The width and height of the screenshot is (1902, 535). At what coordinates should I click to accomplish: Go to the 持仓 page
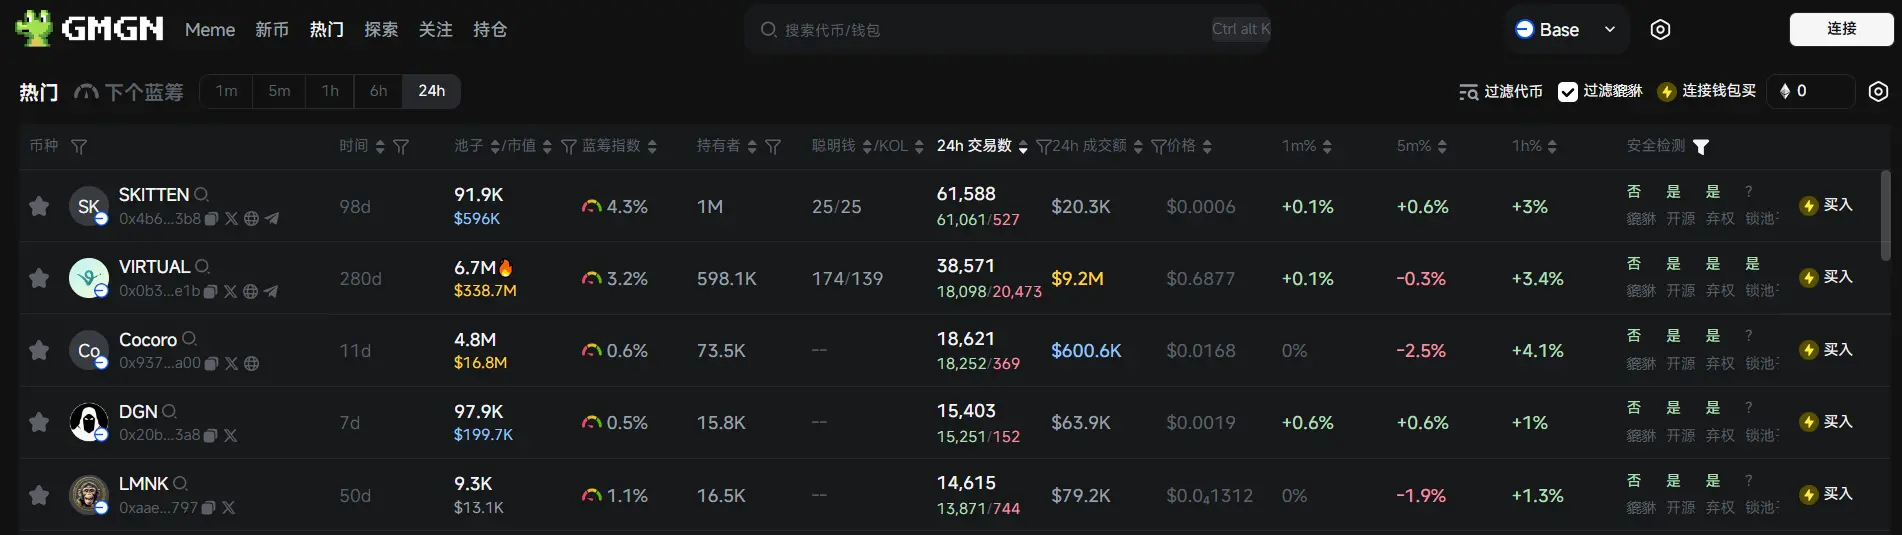click(490, 30)
